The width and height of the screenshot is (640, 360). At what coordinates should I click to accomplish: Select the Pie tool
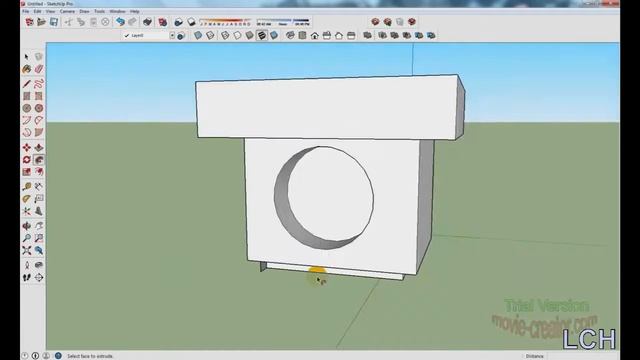click(x=39, y=133)
